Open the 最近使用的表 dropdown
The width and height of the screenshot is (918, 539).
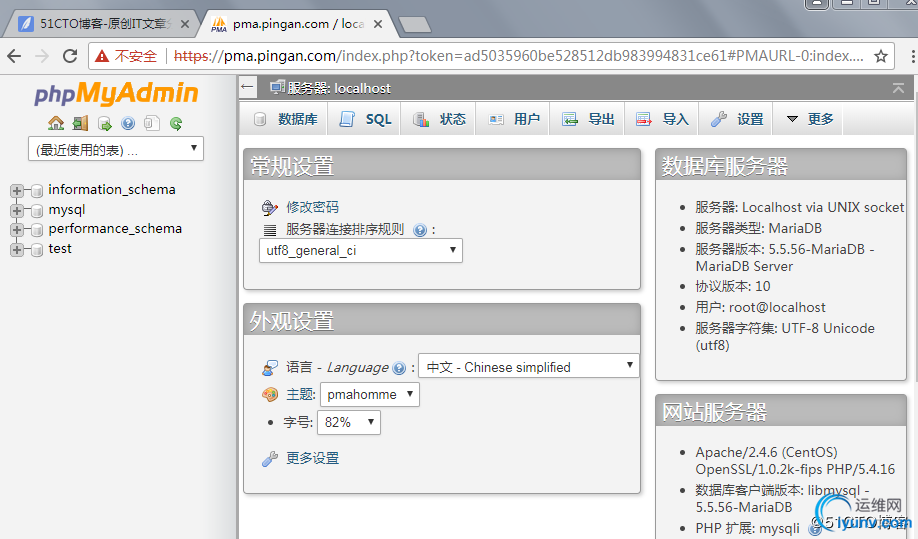pos(116,149)
